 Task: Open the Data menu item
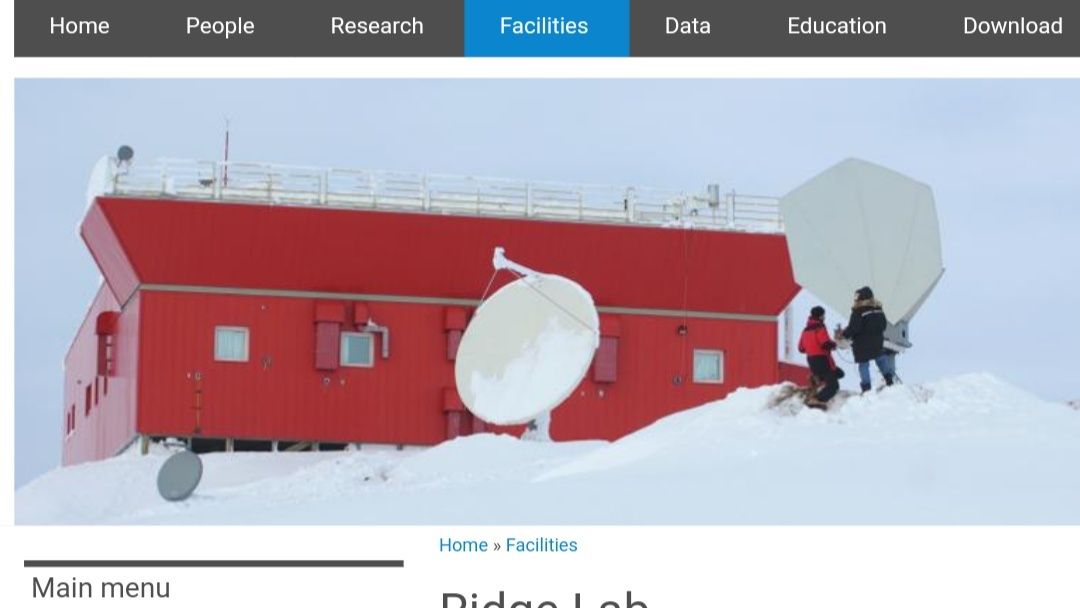click(x=687, y=26)
